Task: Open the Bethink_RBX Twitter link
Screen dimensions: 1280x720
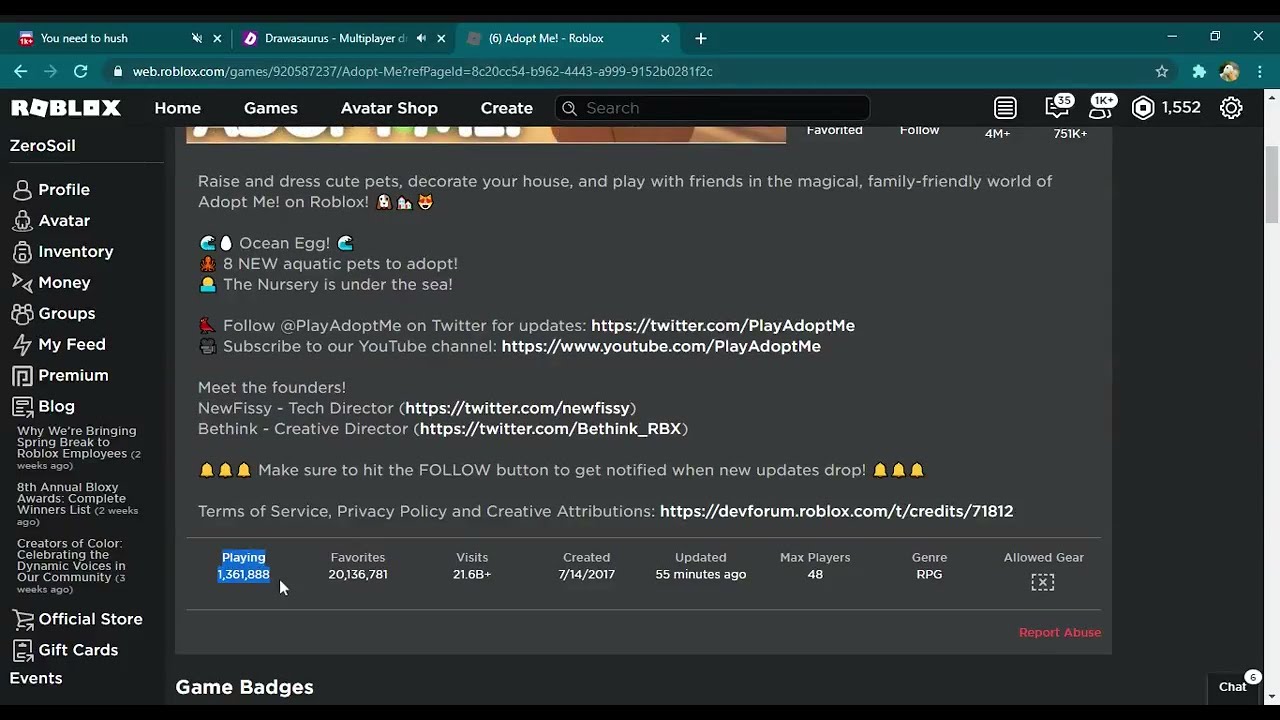Action: tap(550, 429)
